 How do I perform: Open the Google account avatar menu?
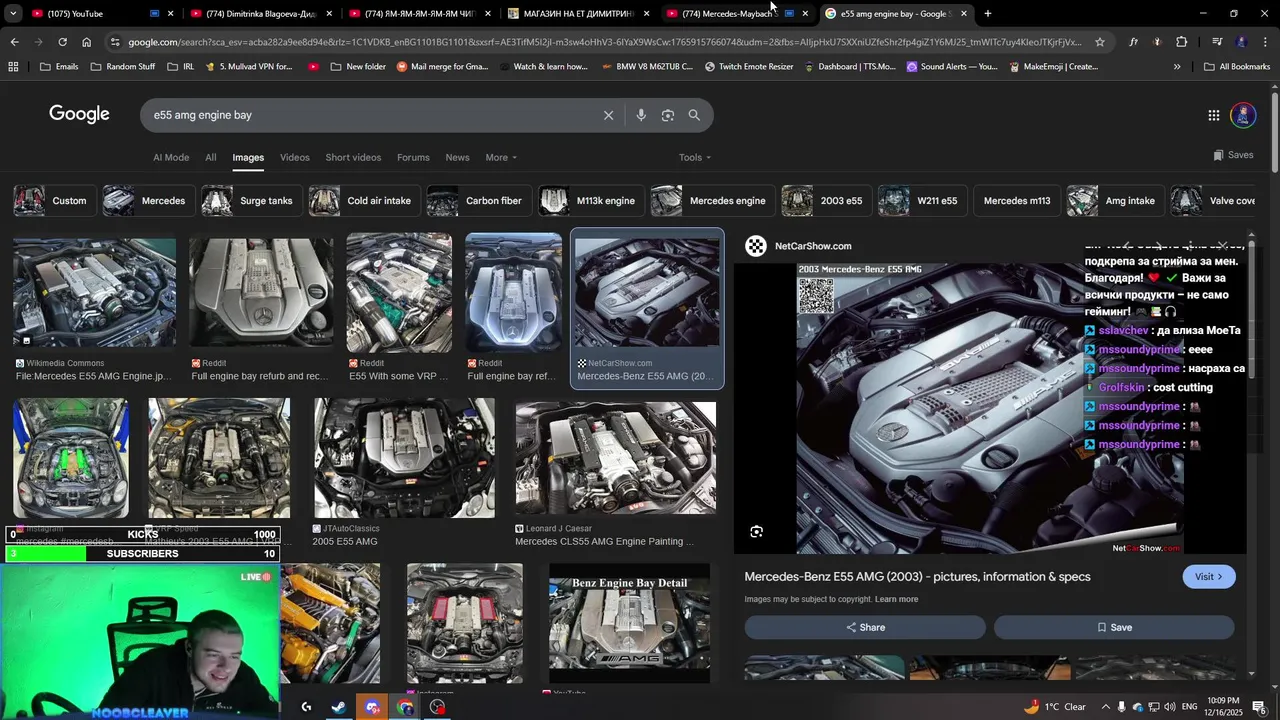pos(1243,115)
